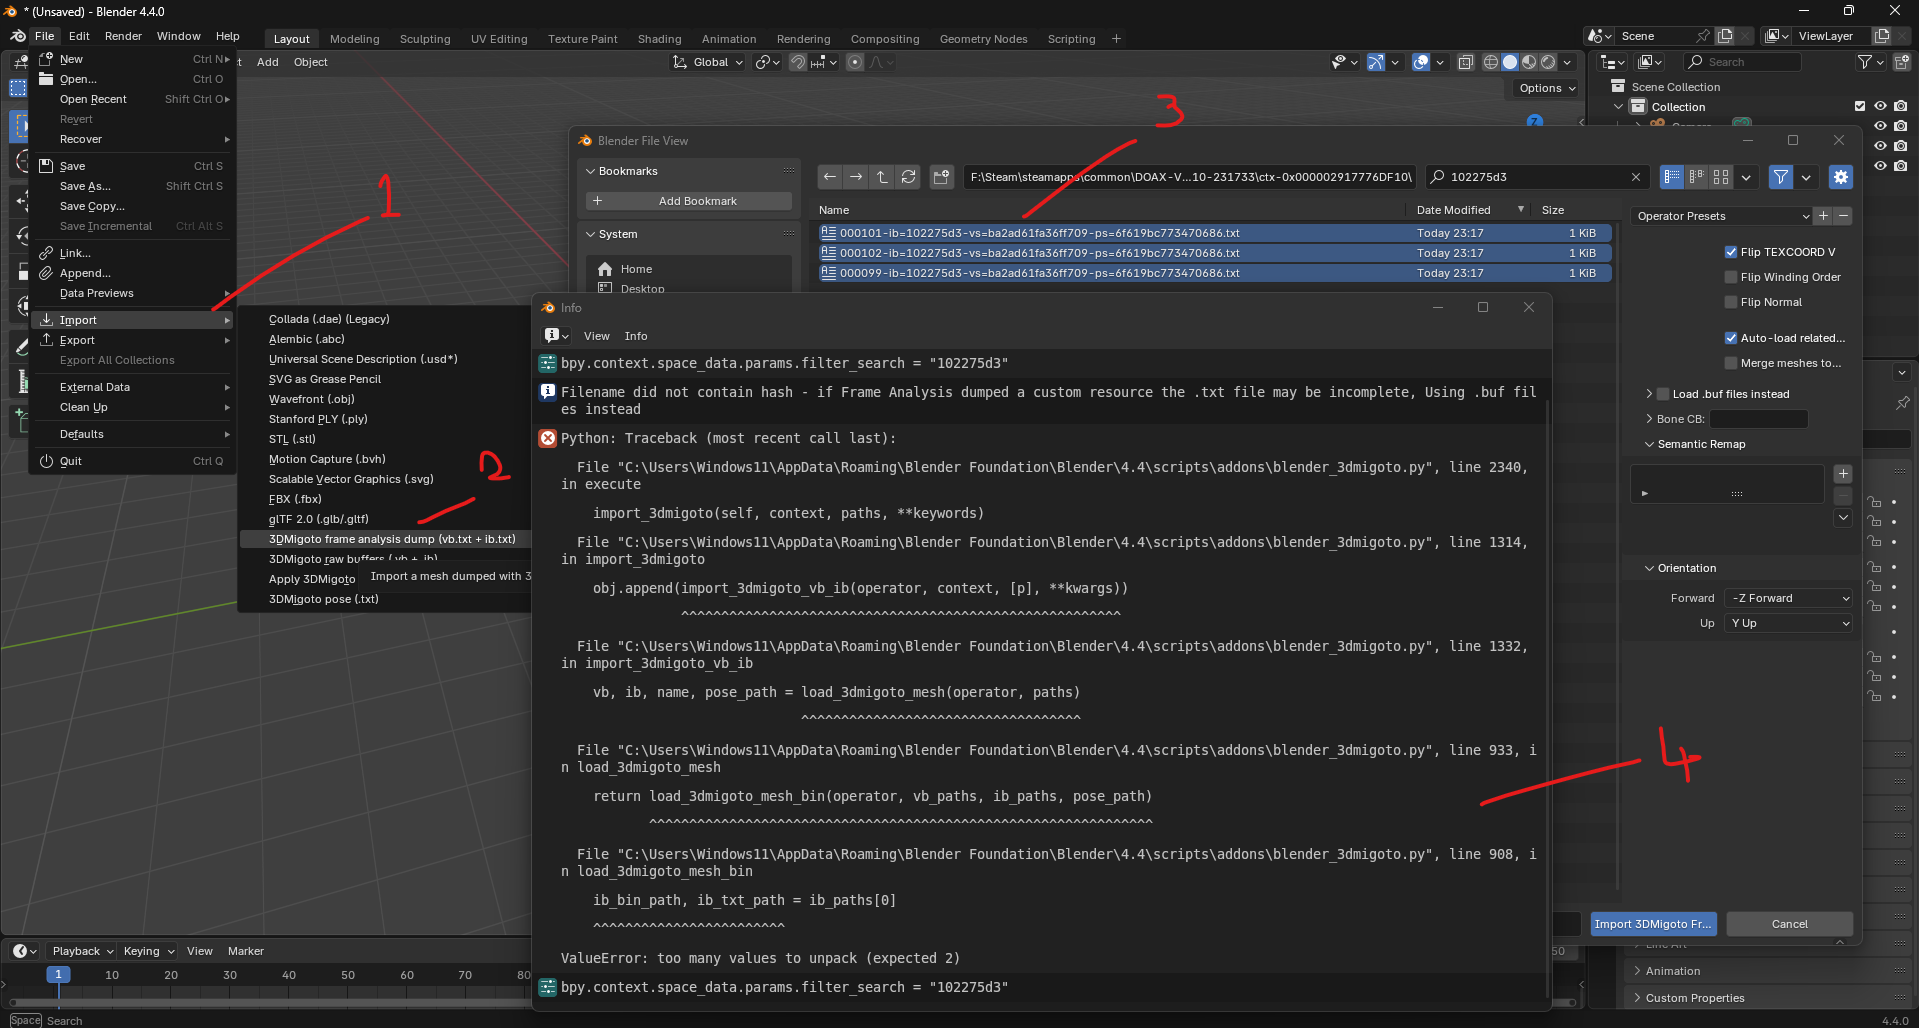Collapse the System panel

pyautogui.click(x=590, y=234)
